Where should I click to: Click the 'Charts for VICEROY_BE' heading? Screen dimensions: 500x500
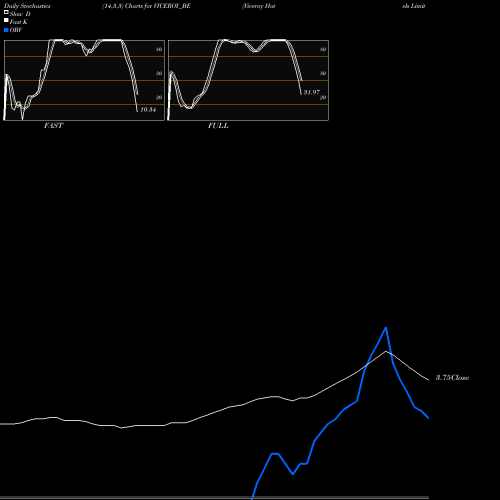click(158, 6)
